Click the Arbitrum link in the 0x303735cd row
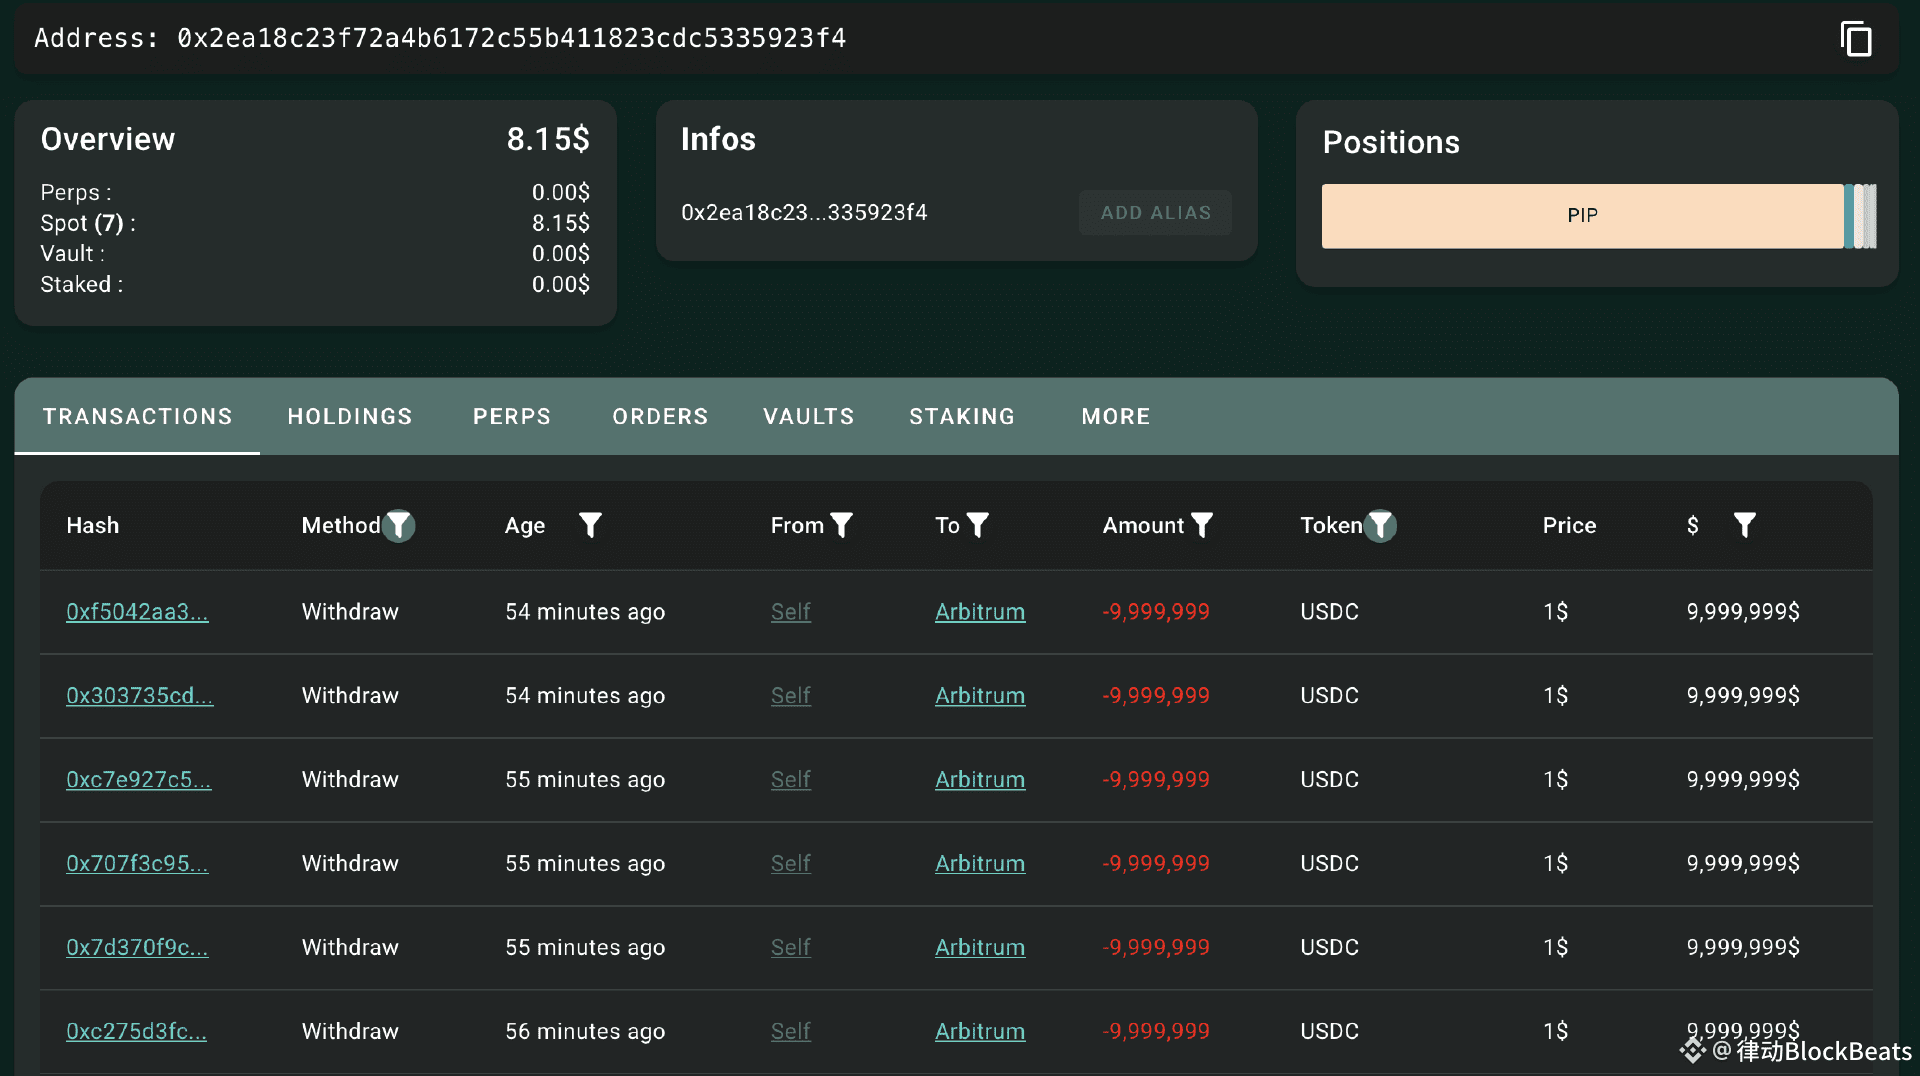Screen dimensions: 1920x1076 pos(979,696)
